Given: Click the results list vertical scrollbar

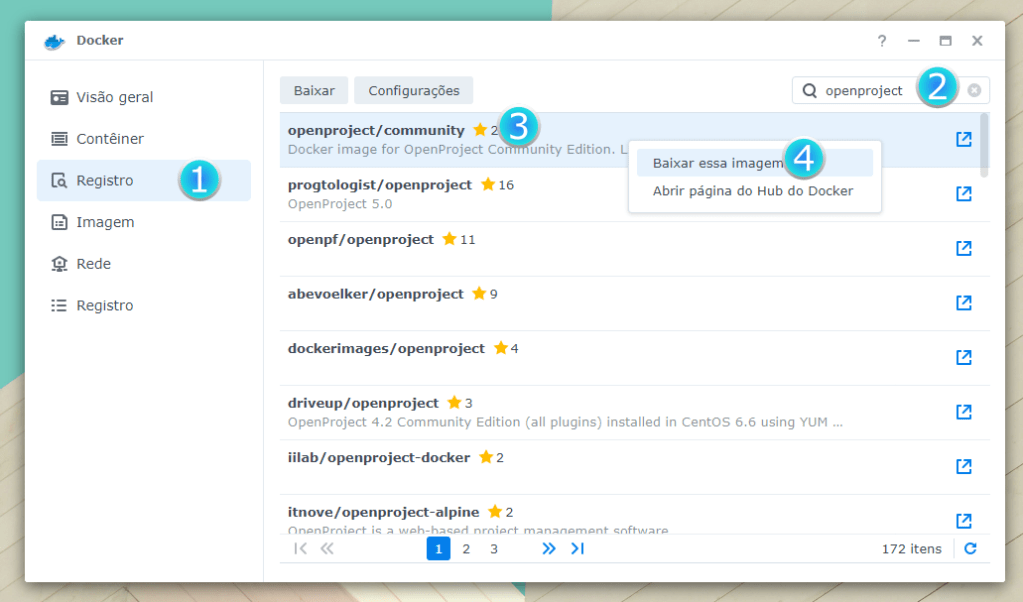Looking at the screenshot, I should (984, 145).
